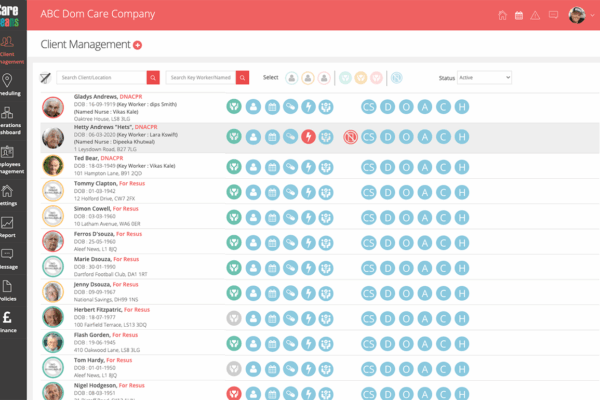Open Finance in the left sidebar
The width and height of the screenshot is (600, 400).
(x=8, y=322)
